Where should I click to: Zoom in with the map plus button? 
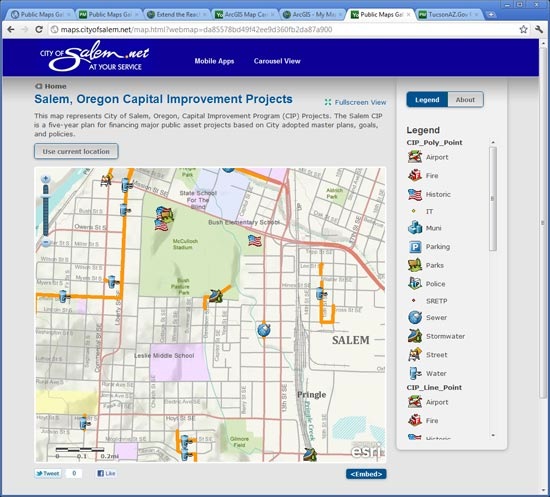tap(45, 179)
